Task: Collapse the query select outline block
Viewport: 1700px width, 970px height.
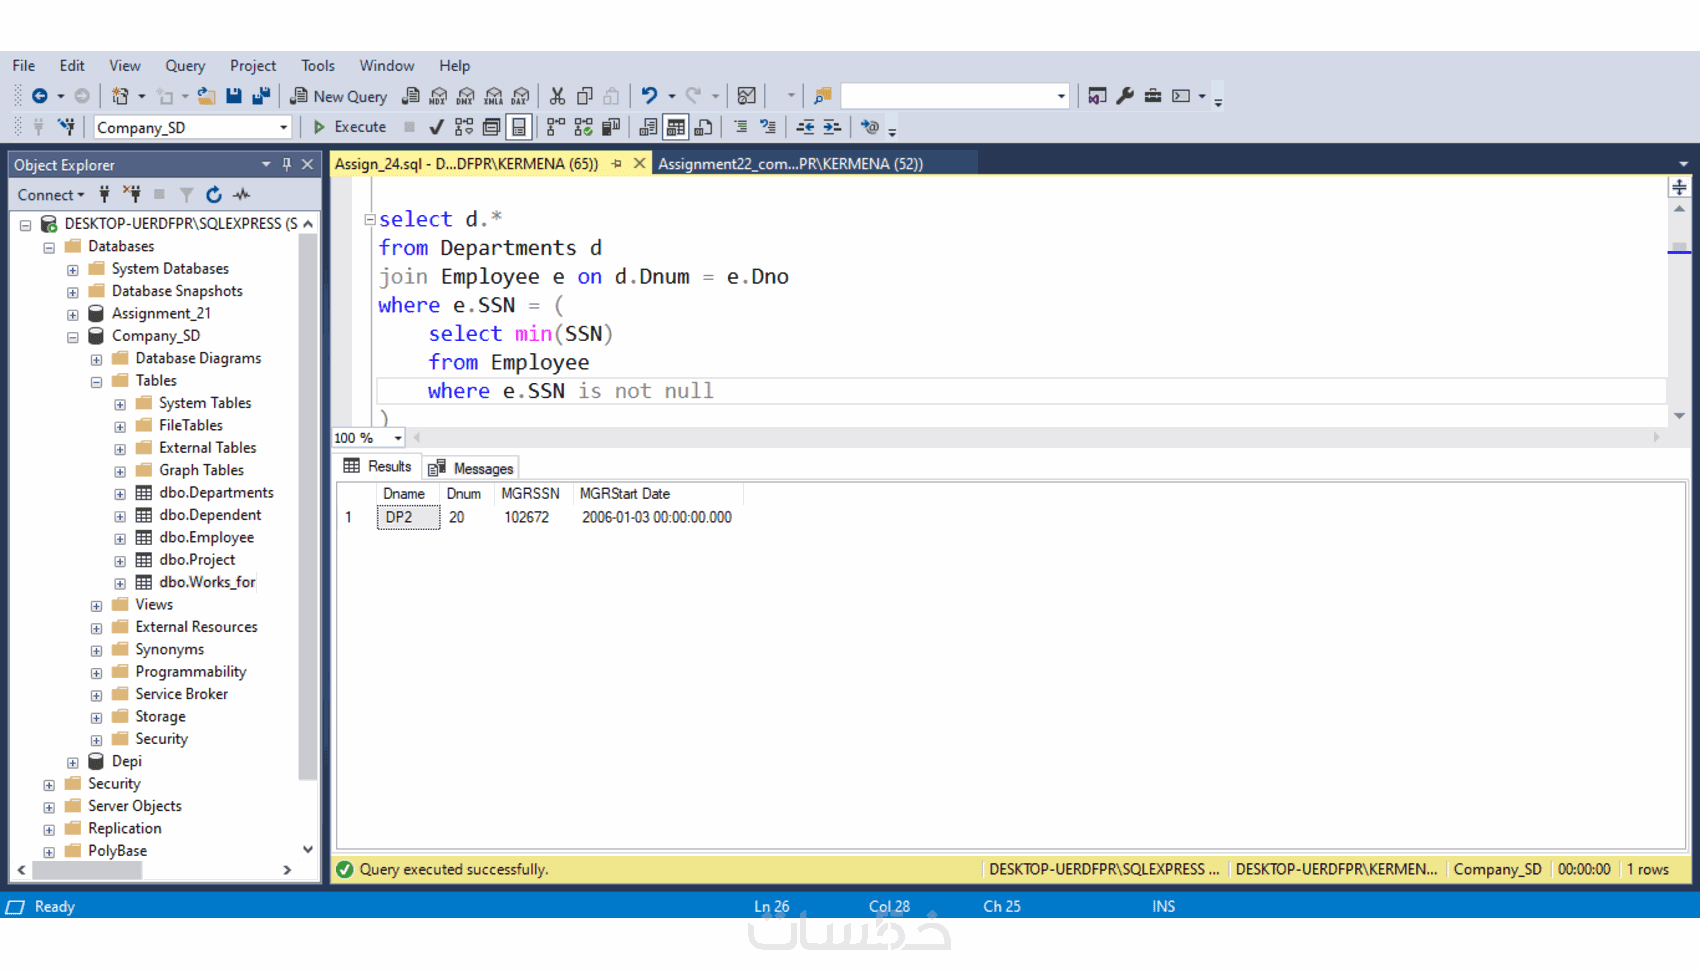Action: 370,219
